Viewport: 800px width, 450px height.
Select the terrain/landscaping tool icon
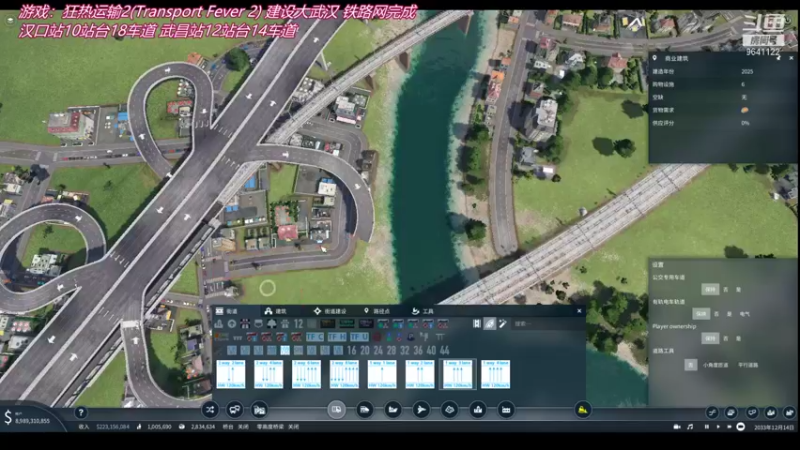point(449,410)
